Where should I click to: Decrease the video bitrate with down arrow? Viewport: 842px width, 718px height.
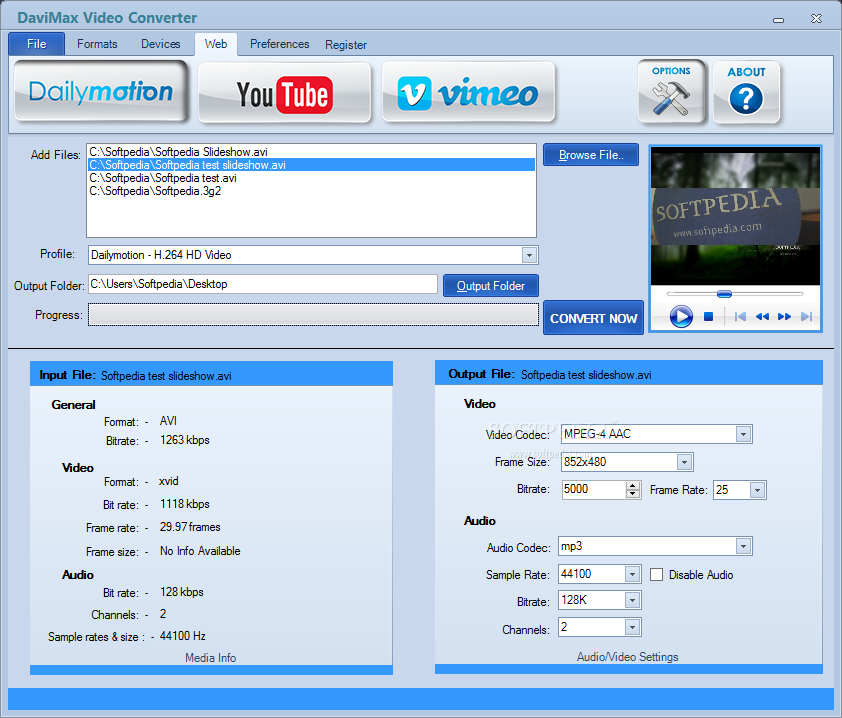click(x=633, y=494)
